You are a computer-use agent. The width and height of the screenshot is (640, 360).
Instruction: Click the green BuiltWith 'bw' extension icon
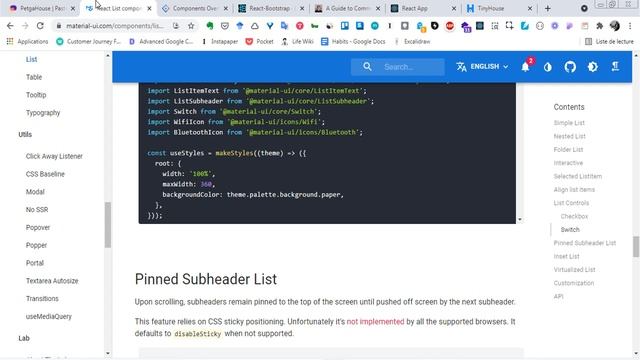(314, 26)
